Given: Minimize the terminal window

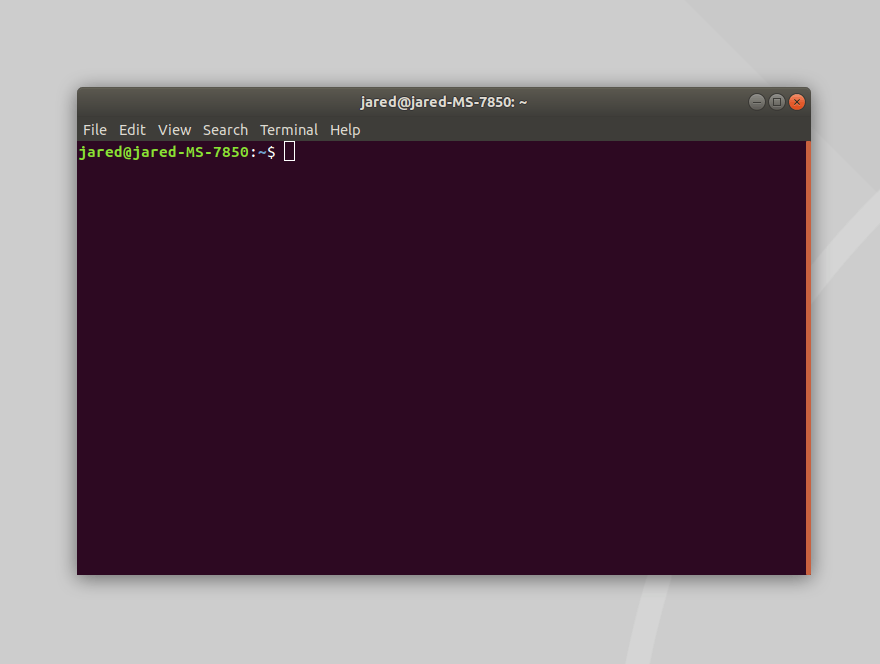Looking at the screenshot, I should pos(757,102).
